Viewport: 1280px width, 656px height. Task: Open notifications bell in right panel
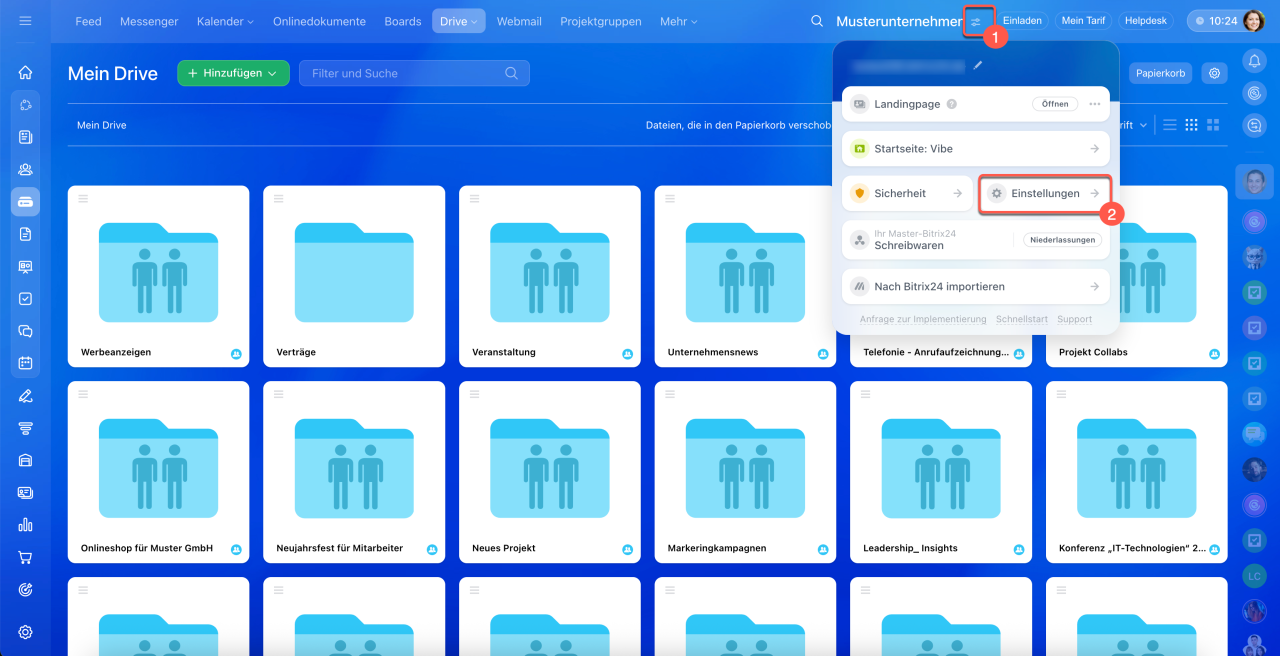point(1254,61)
